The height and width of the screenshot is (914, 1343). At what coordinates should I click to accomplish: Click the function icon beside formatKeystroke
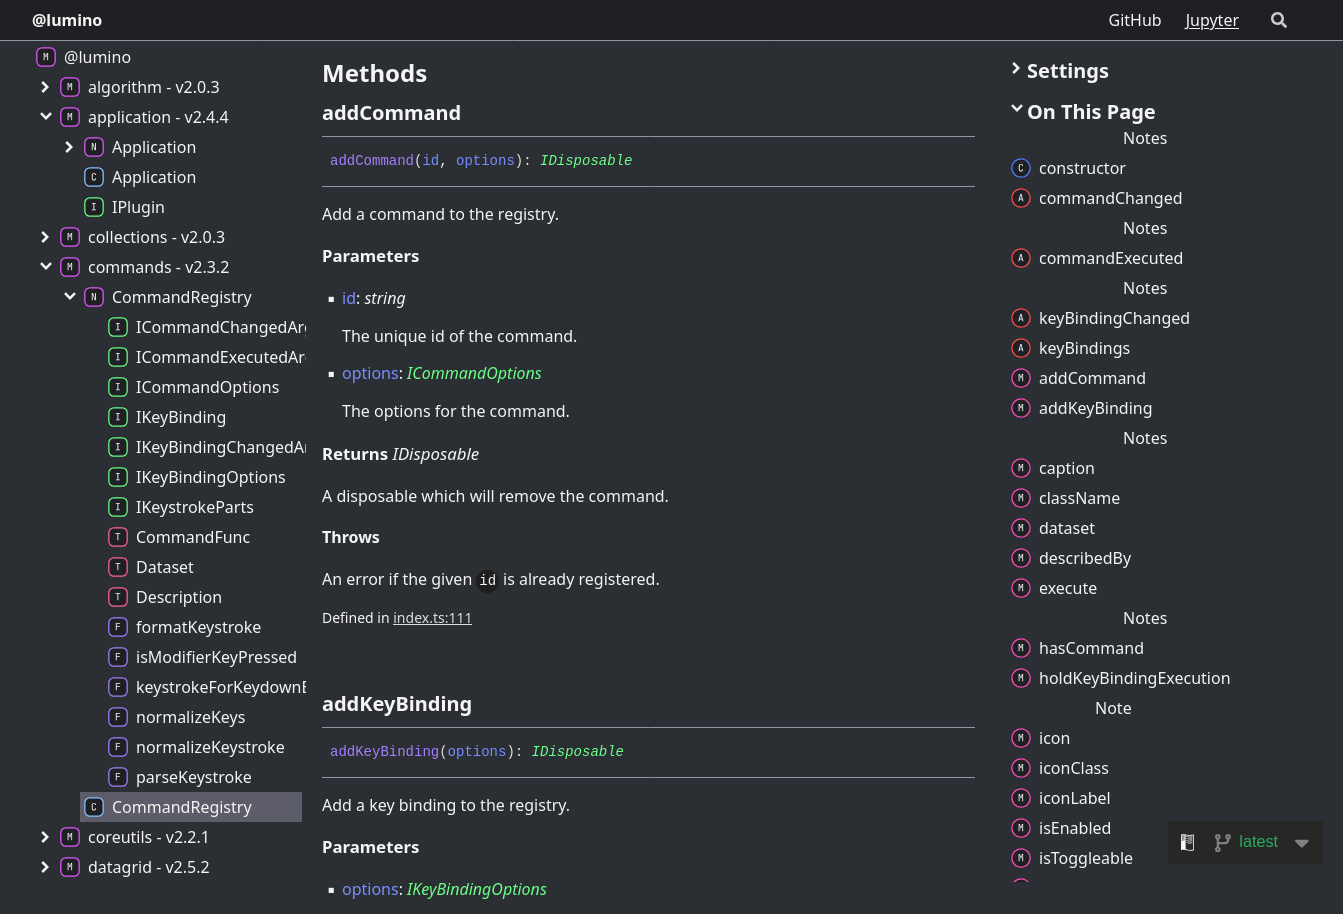118,627
